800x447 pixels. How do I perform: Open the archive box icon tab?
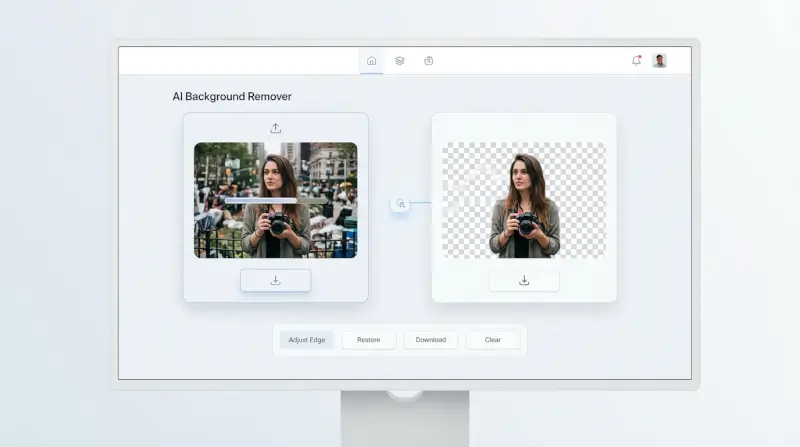click(x=429, y=61)
